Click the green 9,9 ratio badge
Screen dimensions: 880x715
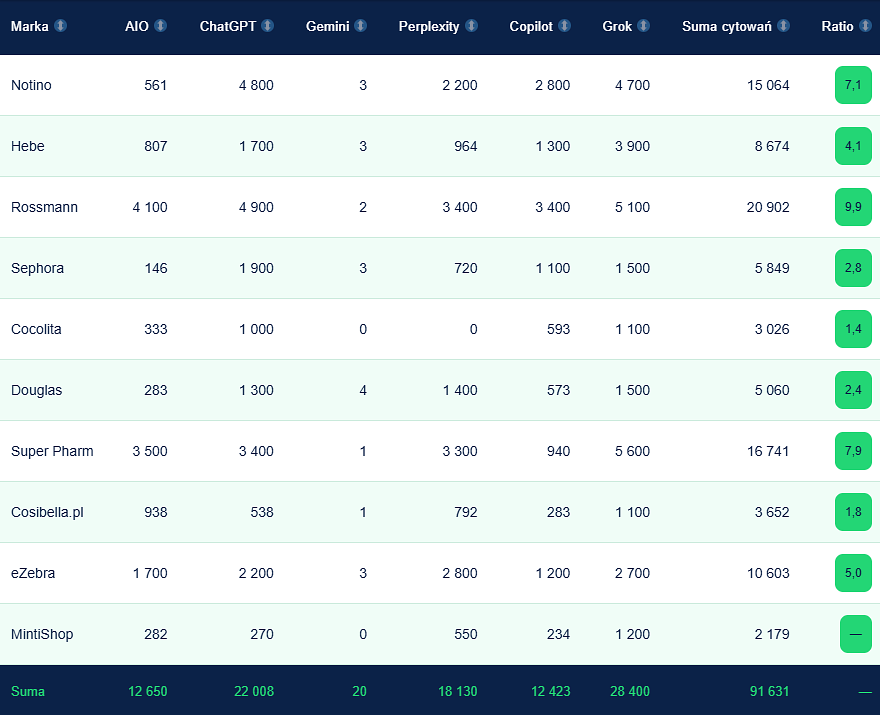click(x=853, y=207)
